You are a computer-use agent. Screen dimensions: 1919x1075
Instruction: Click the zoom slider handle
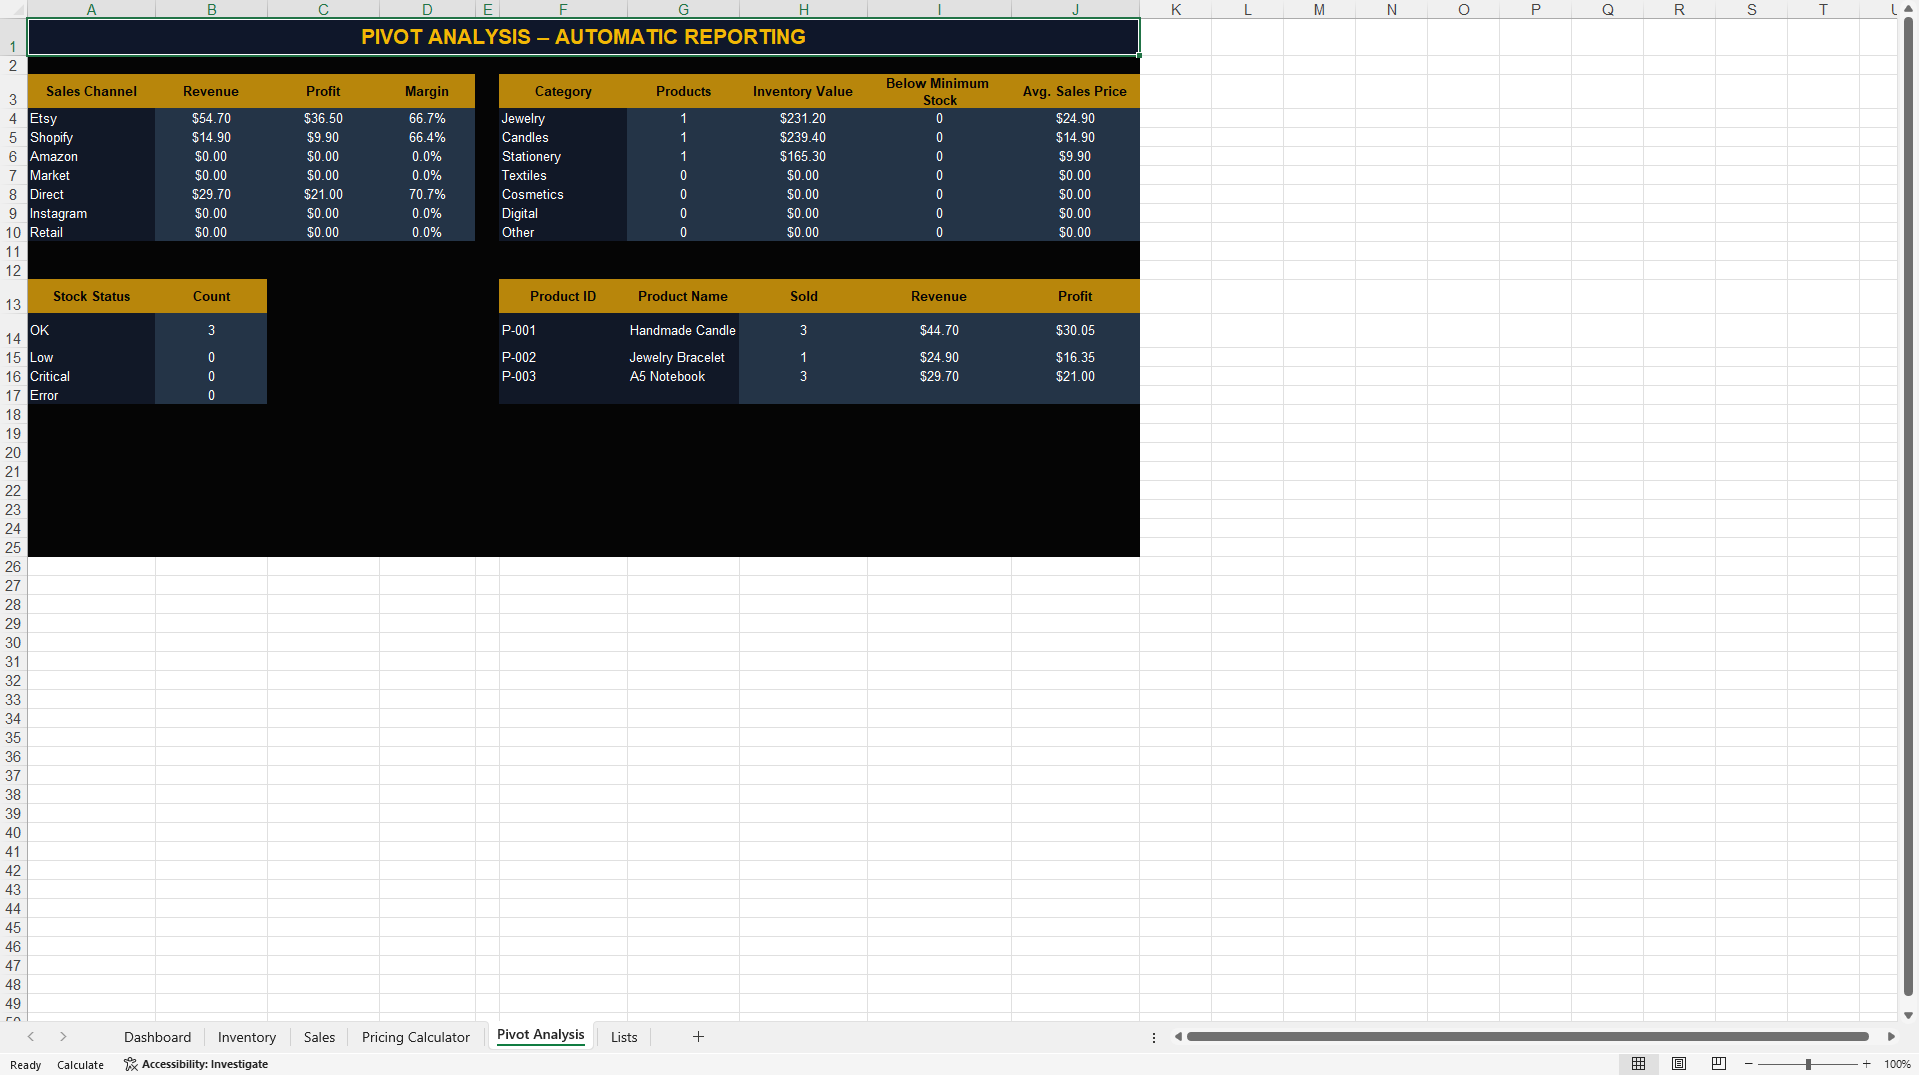[1808, 1064]
